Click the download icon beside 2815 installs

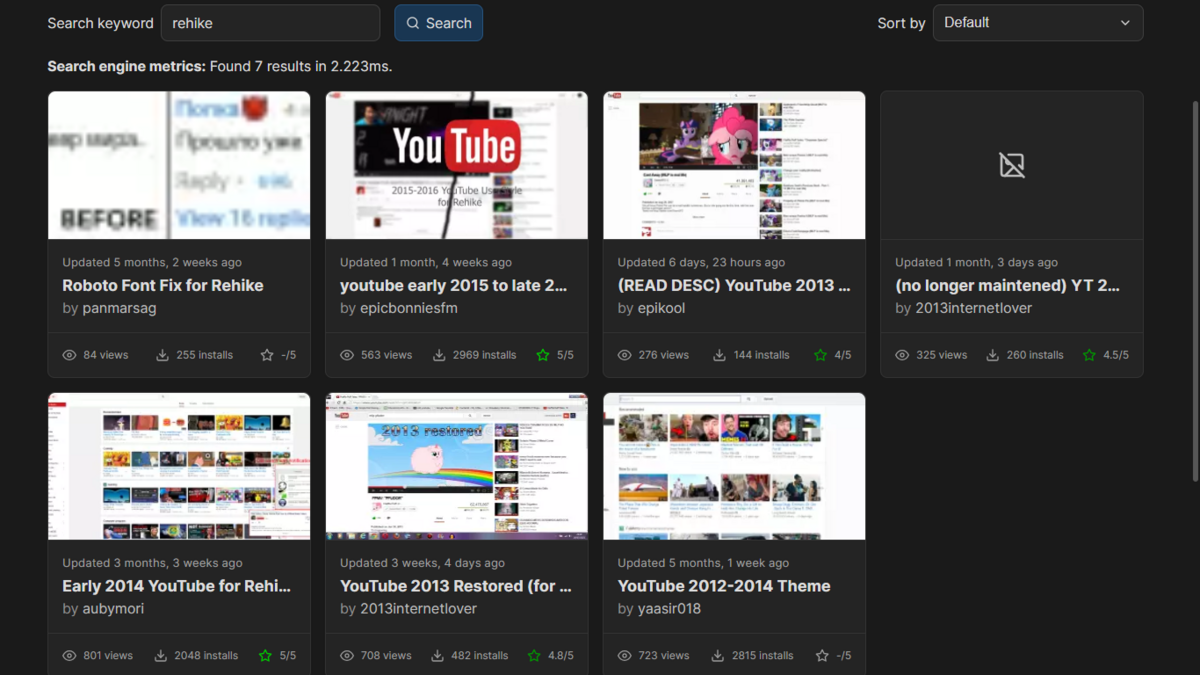pyautogui.click(x=717, y=656)
